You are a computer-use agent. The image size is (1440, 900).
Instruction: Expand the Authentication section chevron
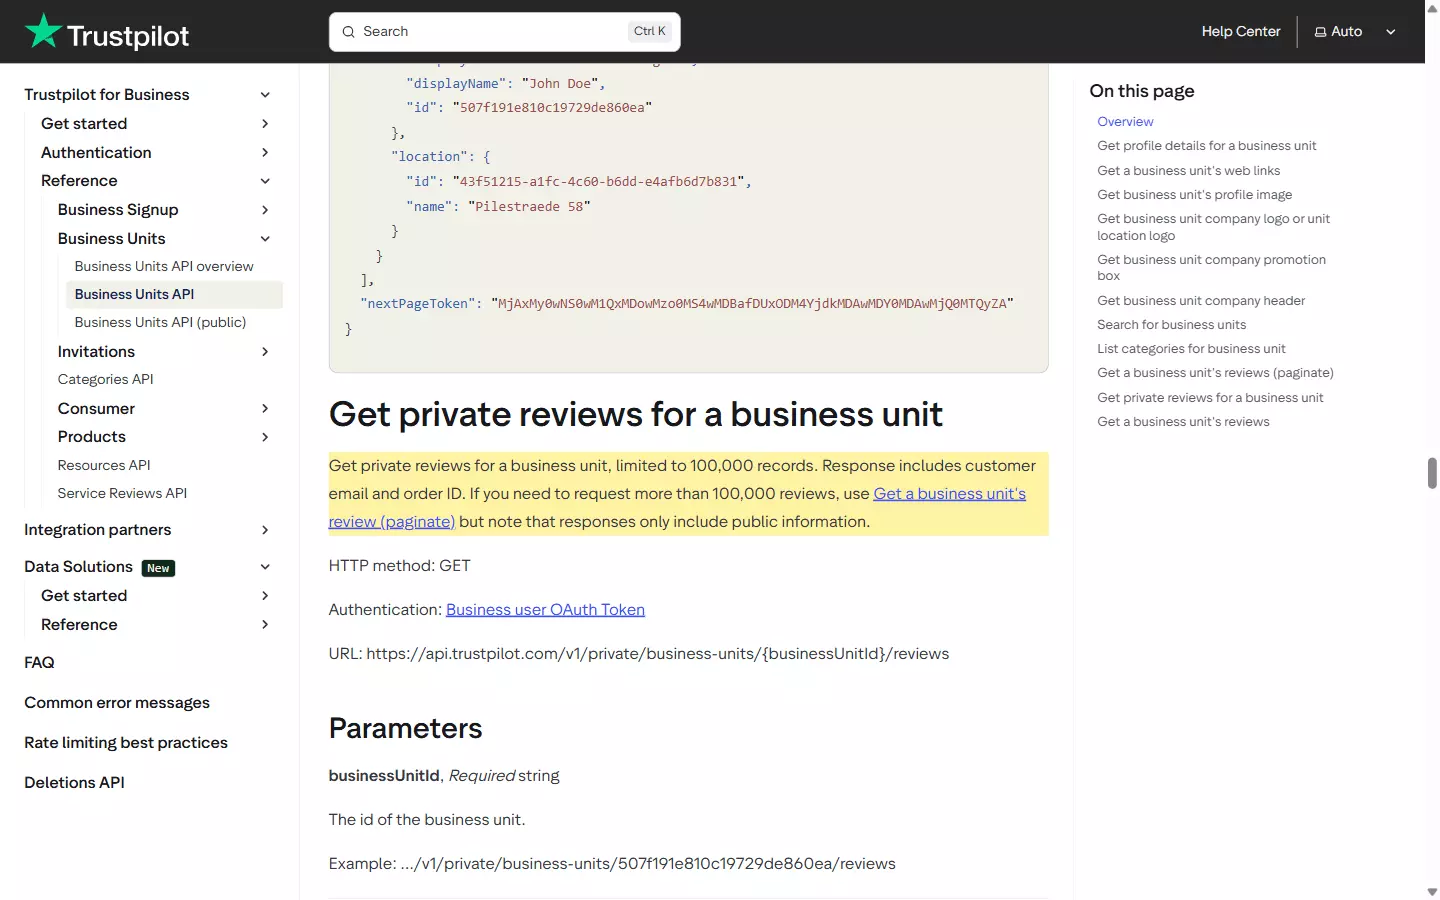coord(265,153)
